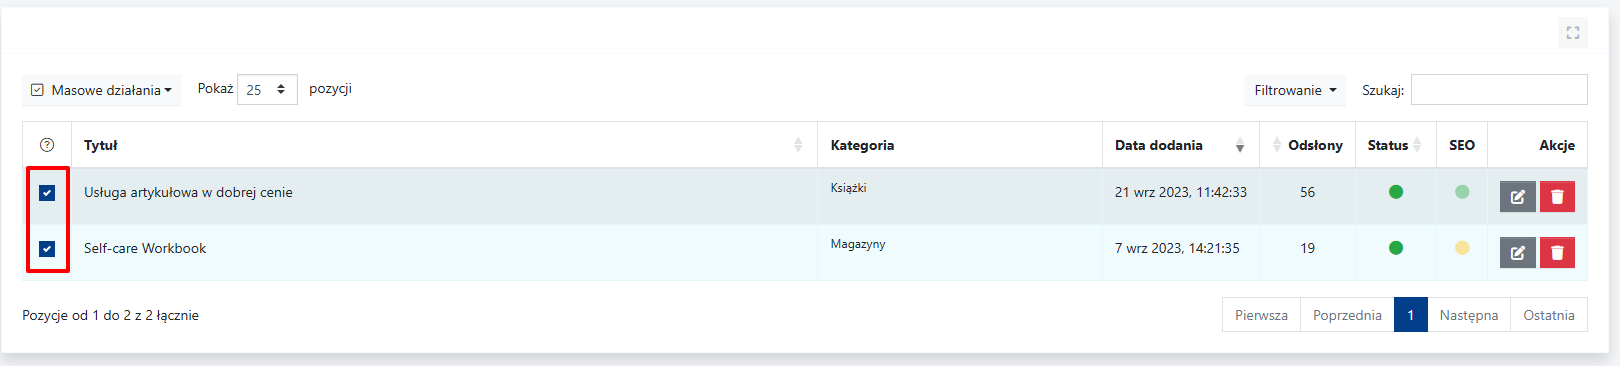1620x366 pixels.
Task: Edit the Self-care Workbook entry
Action: [1518, 252]
